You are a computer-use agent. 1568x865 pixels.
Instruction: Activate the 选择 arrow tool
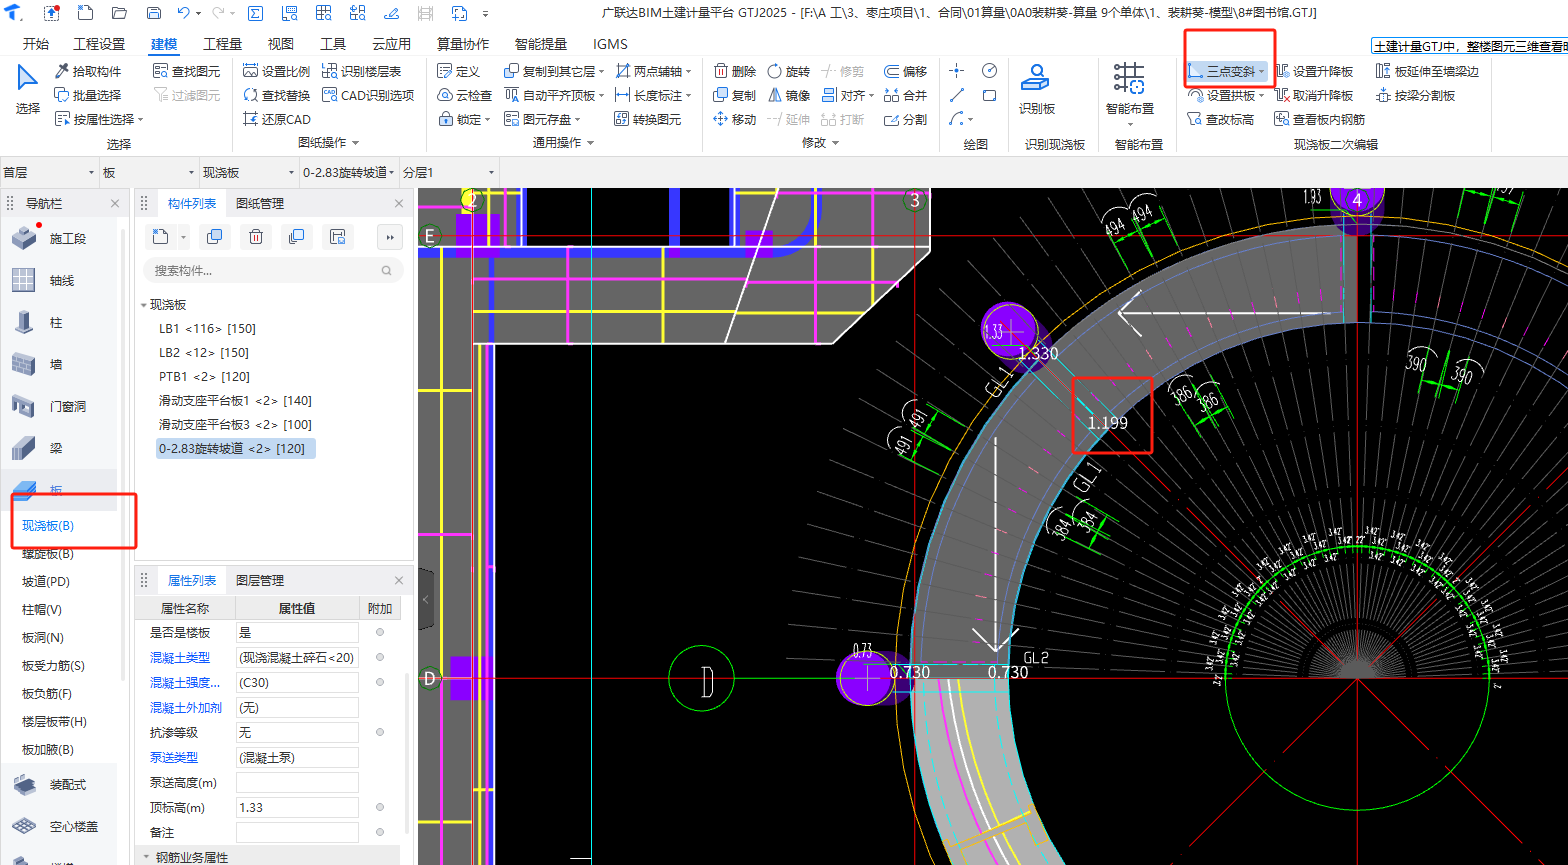tap(28, 89)
